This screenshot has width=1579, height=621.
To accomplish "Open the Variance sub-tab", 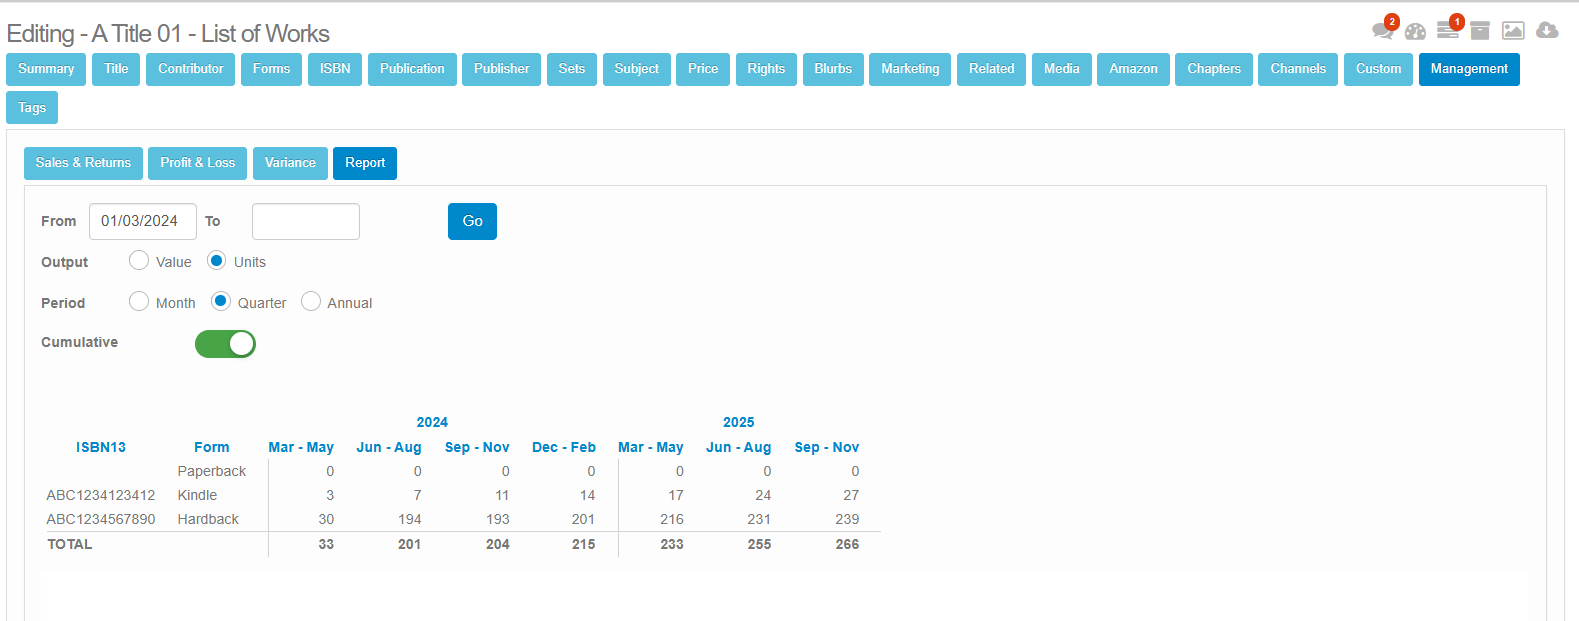I will click(290, 163).
